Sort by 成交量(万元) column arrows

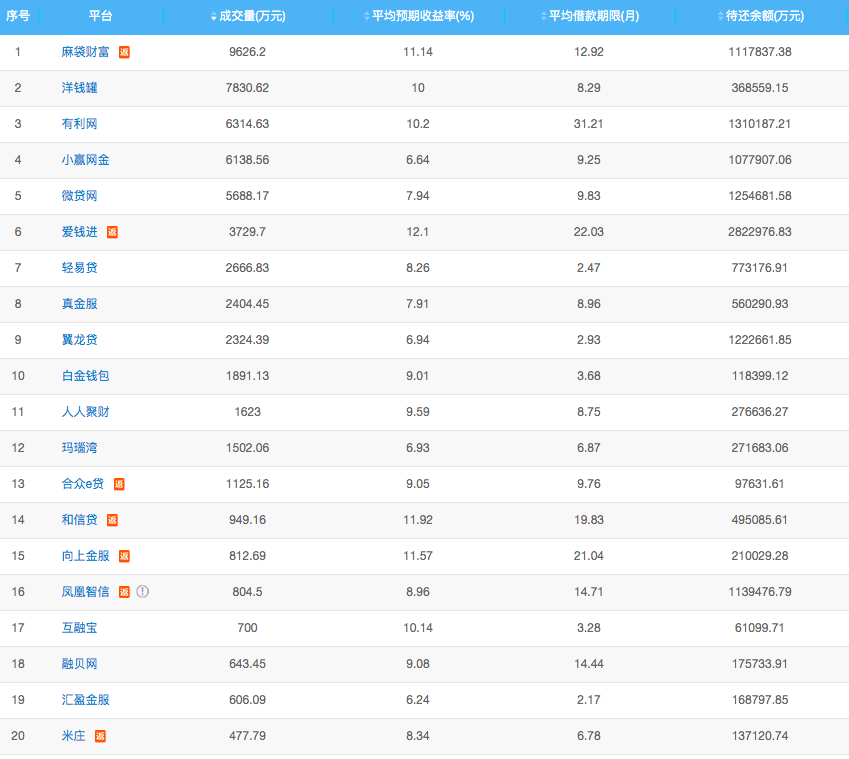click(214, 17)
